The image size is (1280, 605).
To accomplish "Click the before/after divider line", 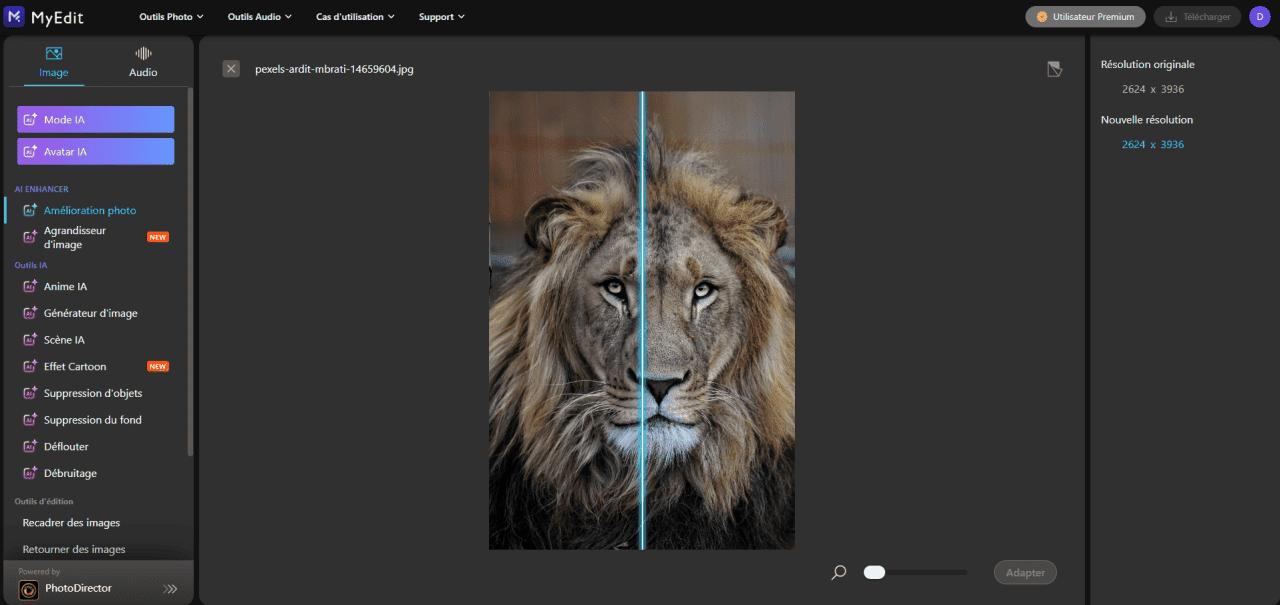I will pos(642,320).
